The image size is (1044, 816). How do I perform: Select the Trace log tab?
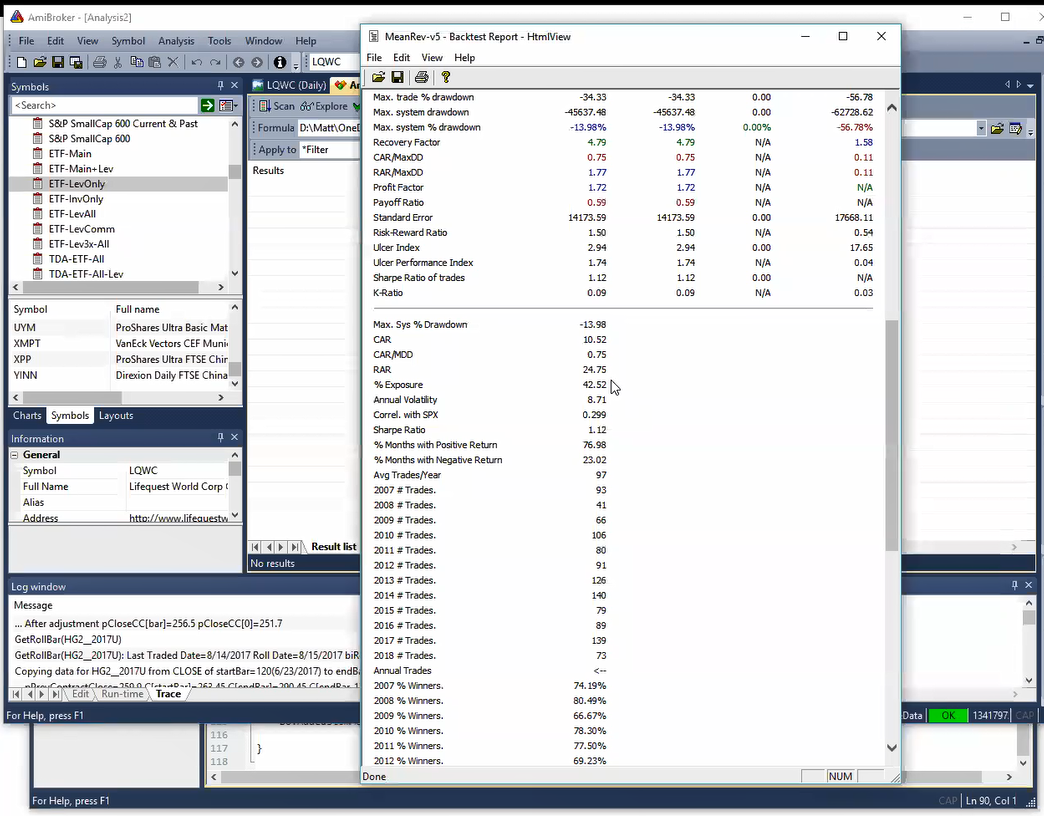[168, 694]
